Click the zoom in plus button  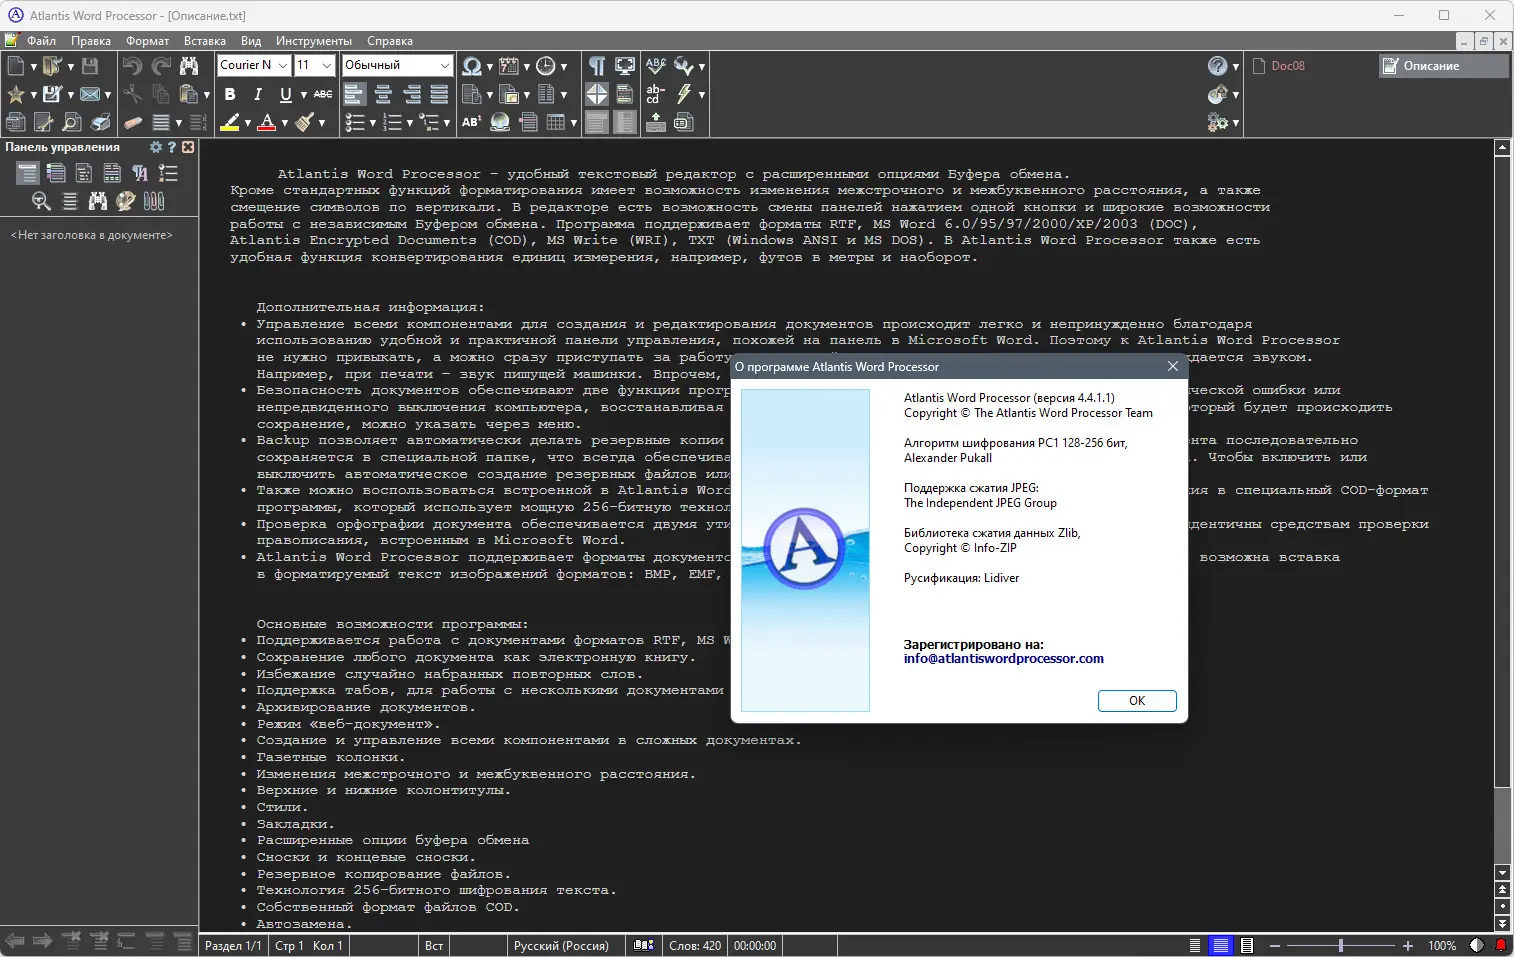[1408, 946]
